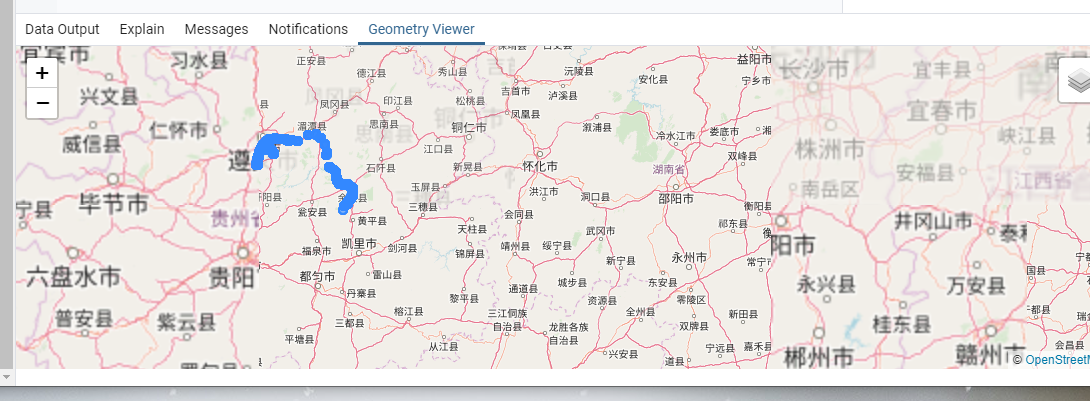The height and width of the screenshot is (401, 1090).
Task: Click the 安福县 map label
Action: pos(926,172)
